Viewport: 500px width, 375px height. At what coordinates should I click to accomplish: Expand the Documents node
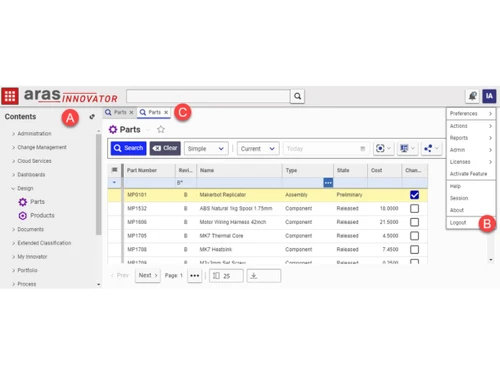[14, 229]
